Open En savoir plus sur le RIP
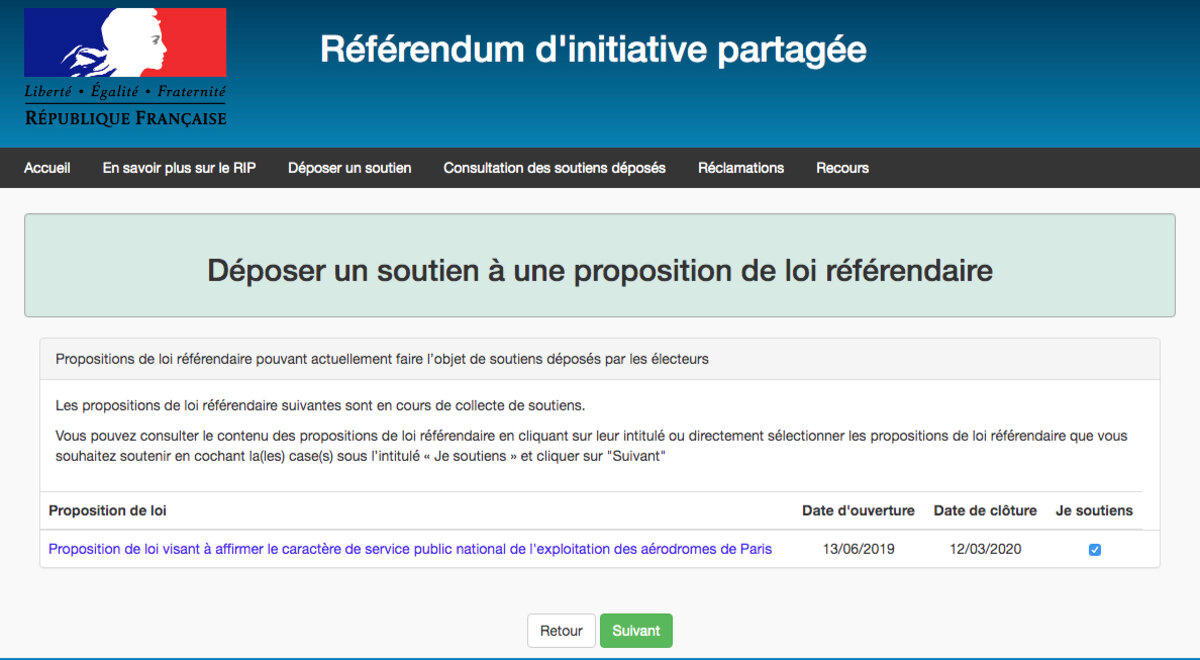Screen dimensions: 1200x660 179,168
